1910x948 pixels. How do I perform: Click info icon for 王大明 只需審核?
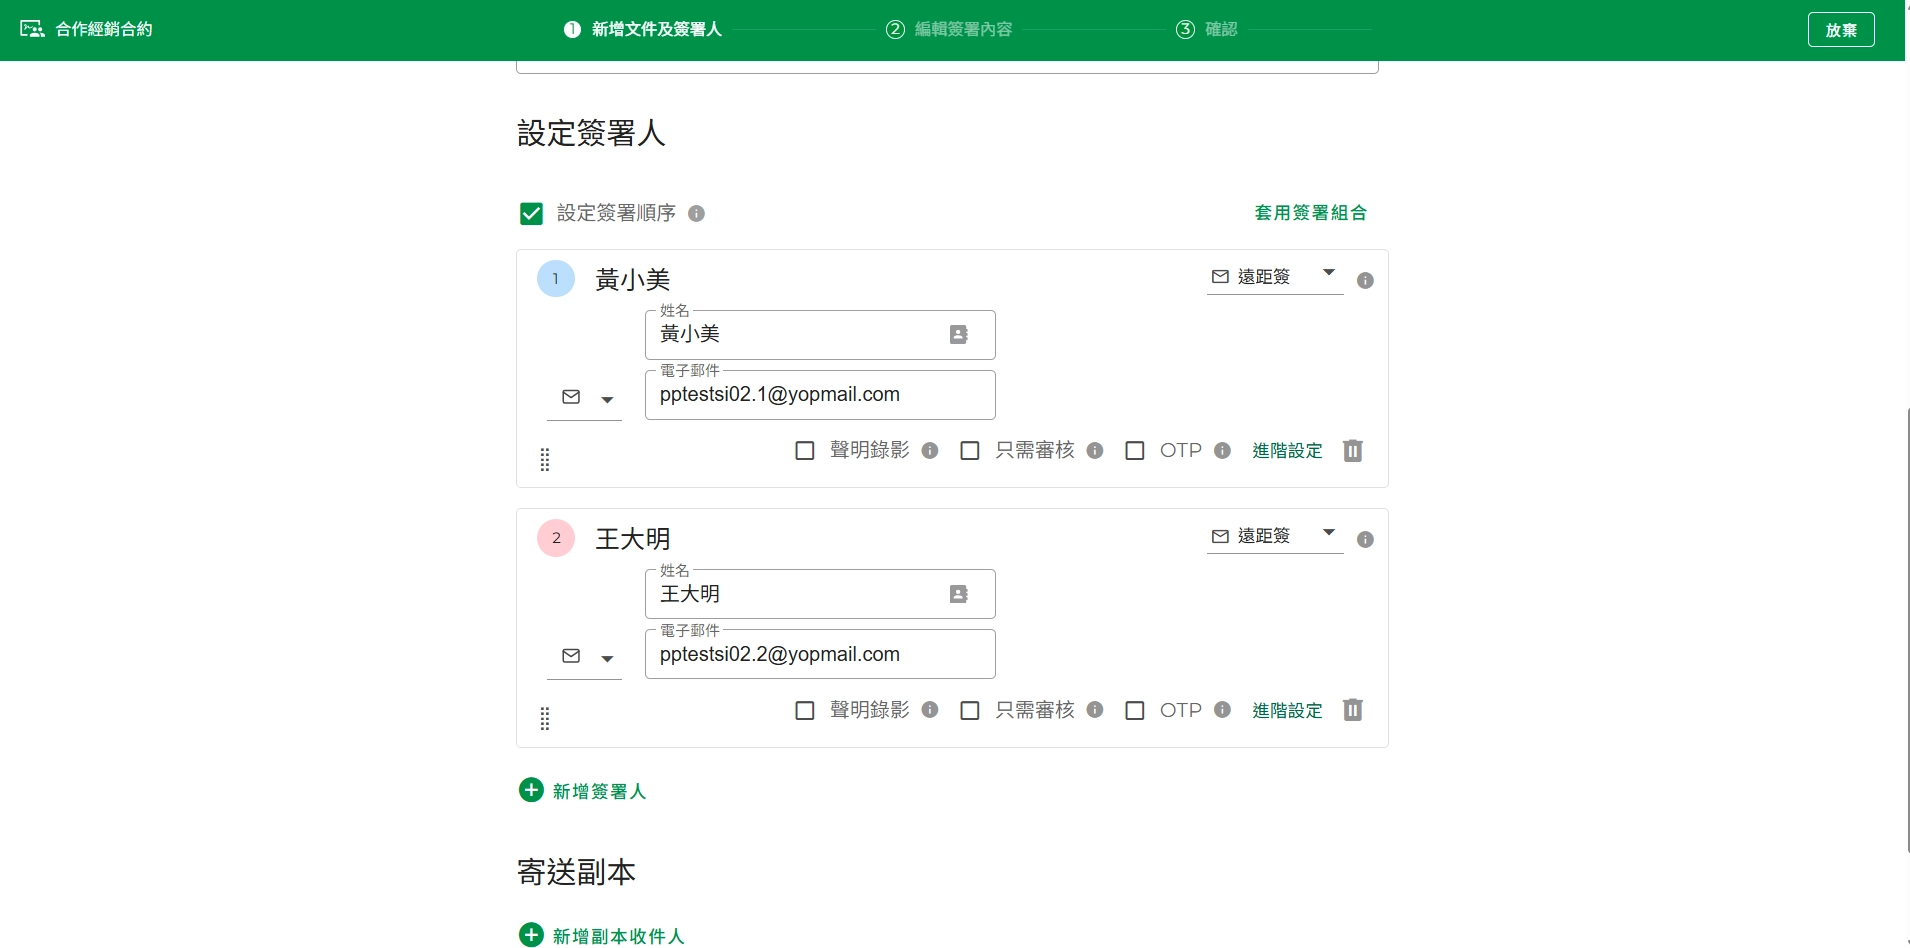click(1095, 710)
